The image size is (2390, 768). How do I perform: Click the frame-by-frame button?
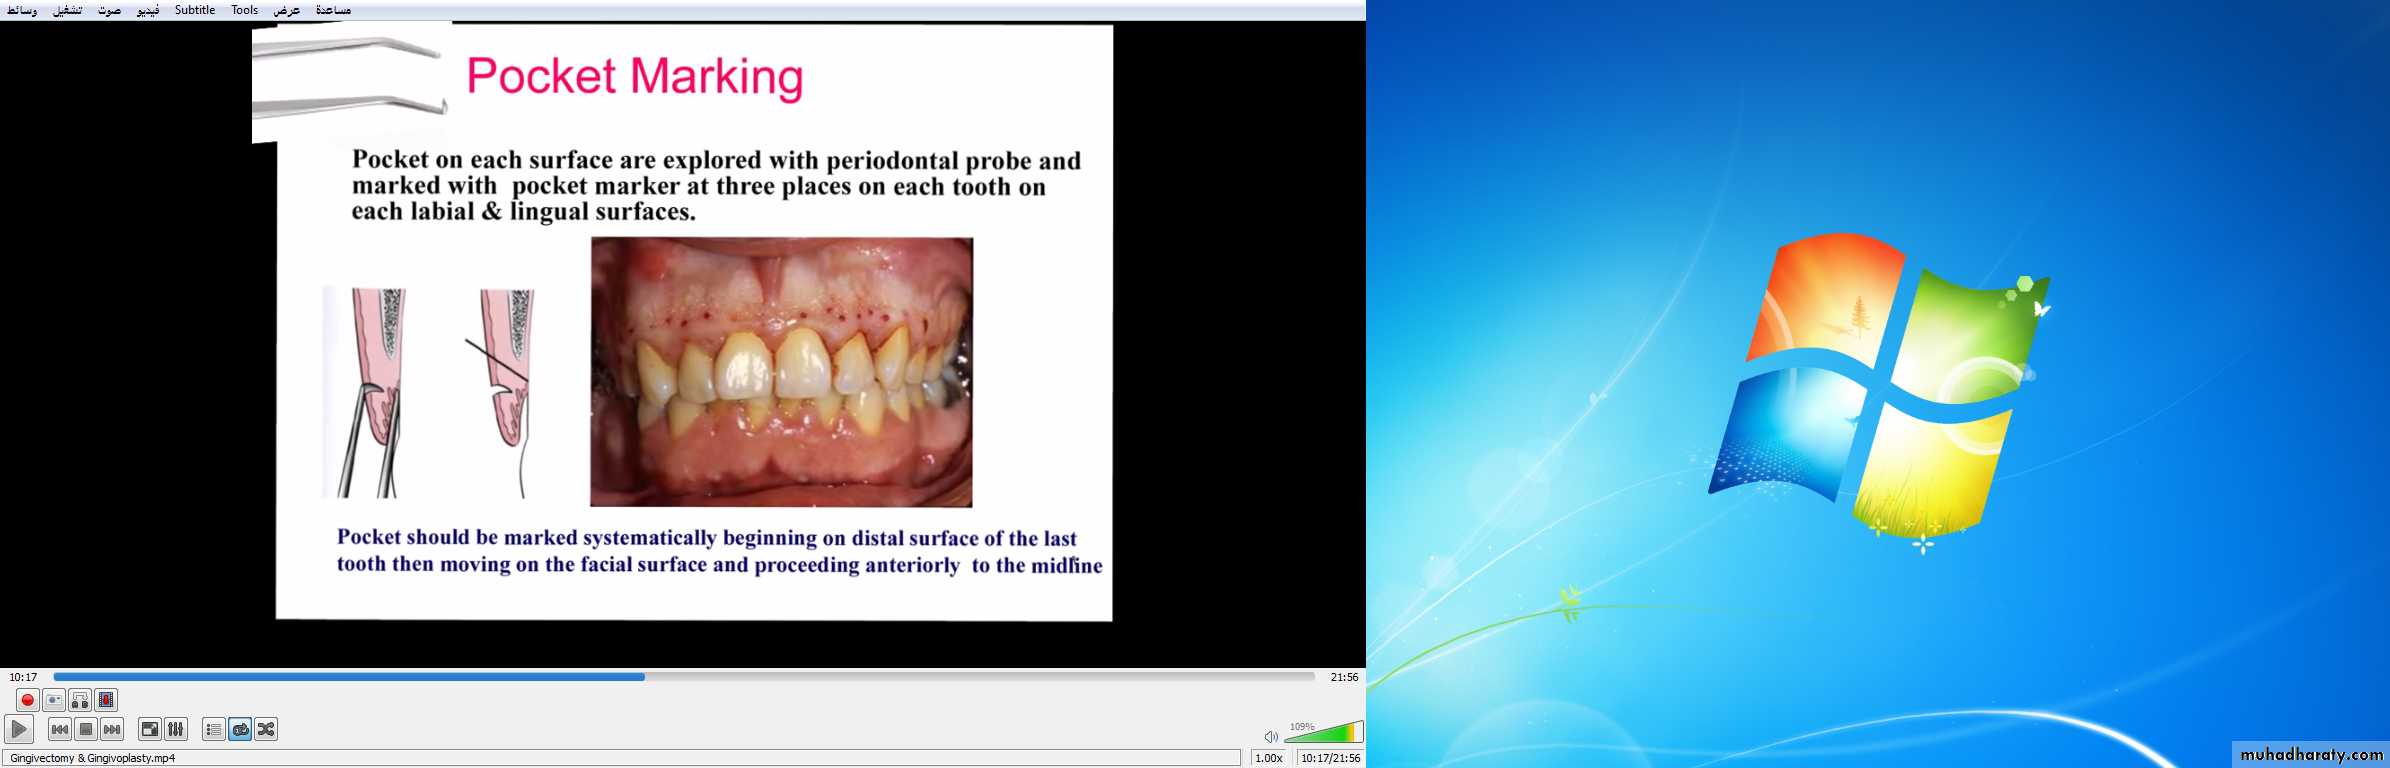click(106, 700)
